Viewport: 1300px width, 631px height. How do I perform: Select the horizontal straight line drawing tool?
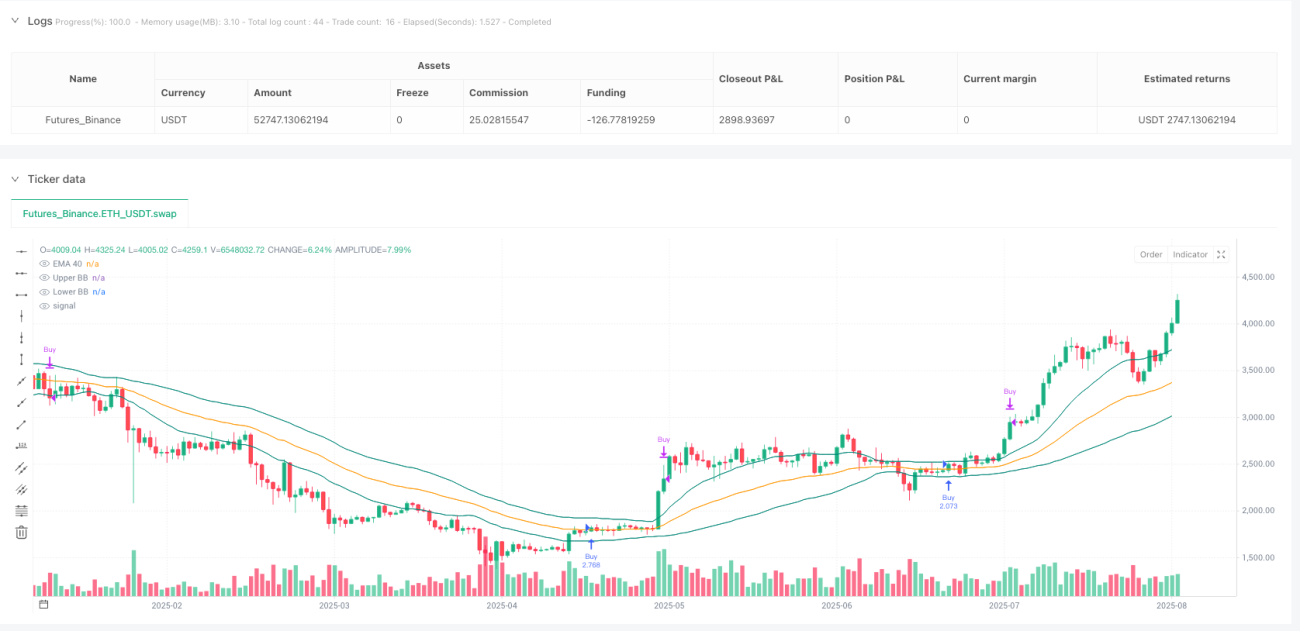[x=21, y=251]
